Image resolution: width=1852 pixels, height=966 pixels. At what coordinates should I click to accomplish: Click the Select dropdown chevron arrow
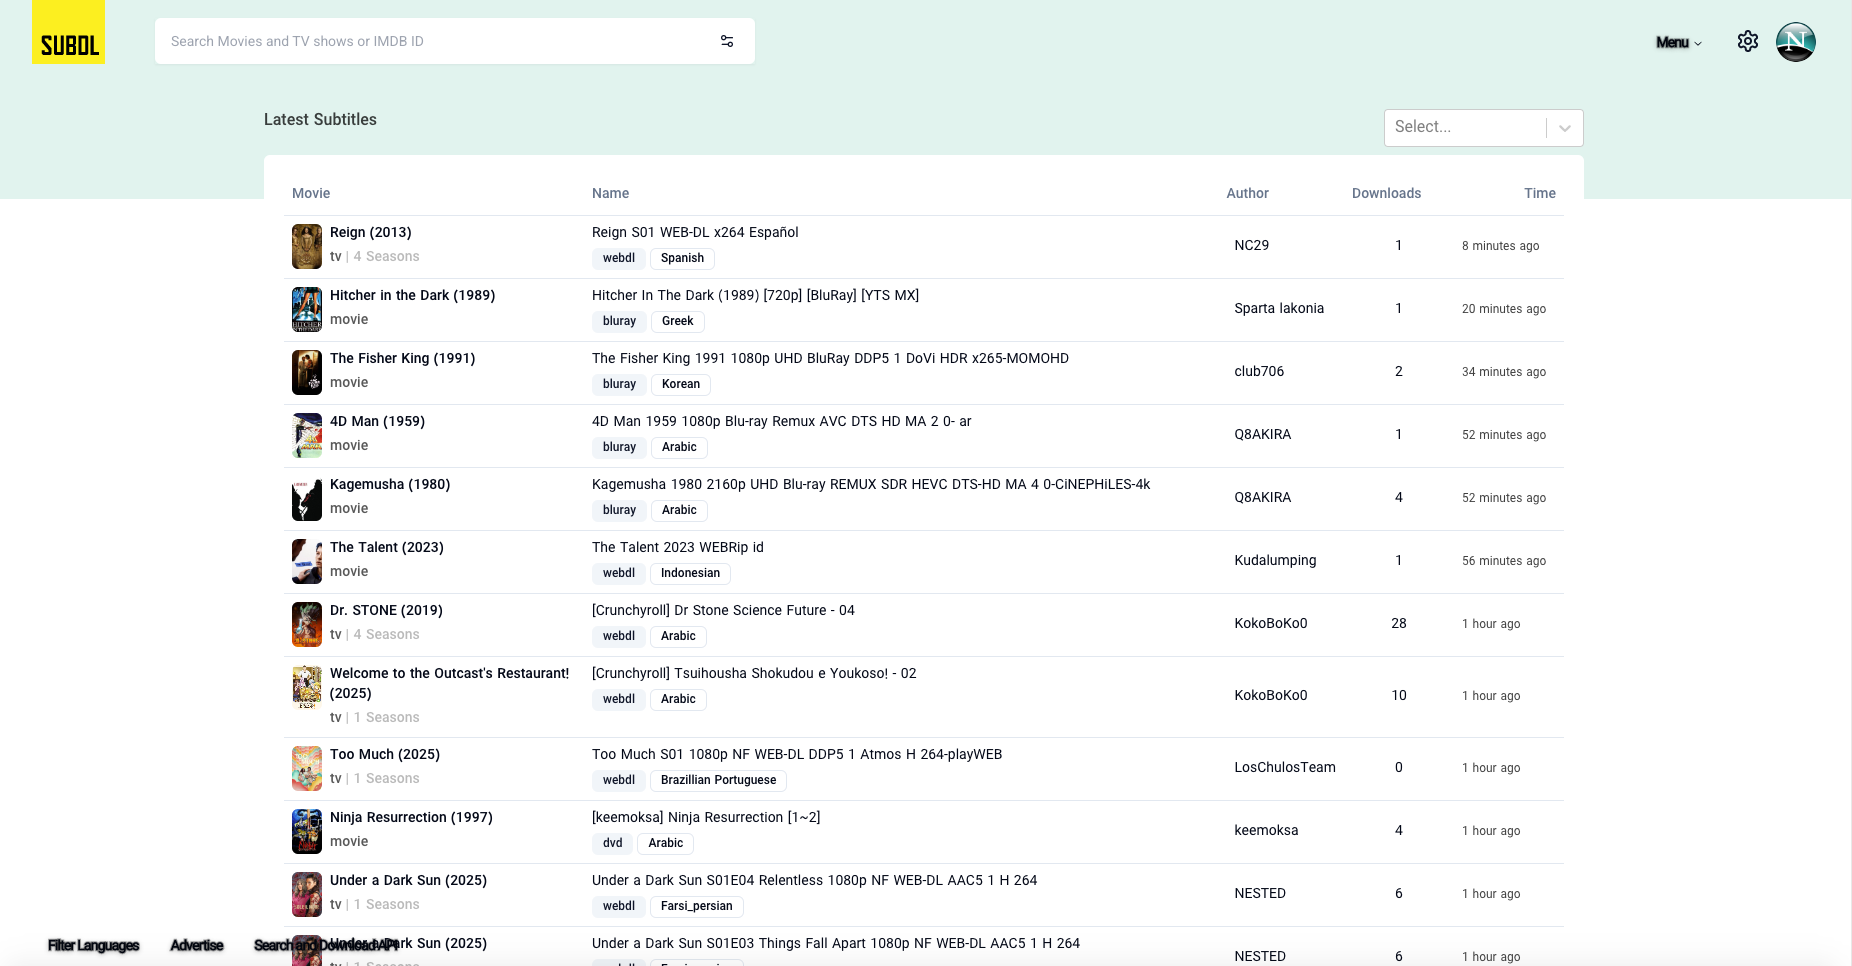click(1565, 128)
